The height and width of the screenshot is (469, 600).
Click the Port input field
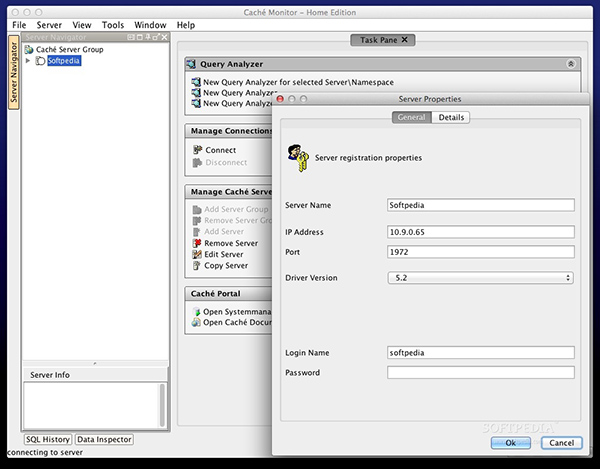click(x=481, y=252)
